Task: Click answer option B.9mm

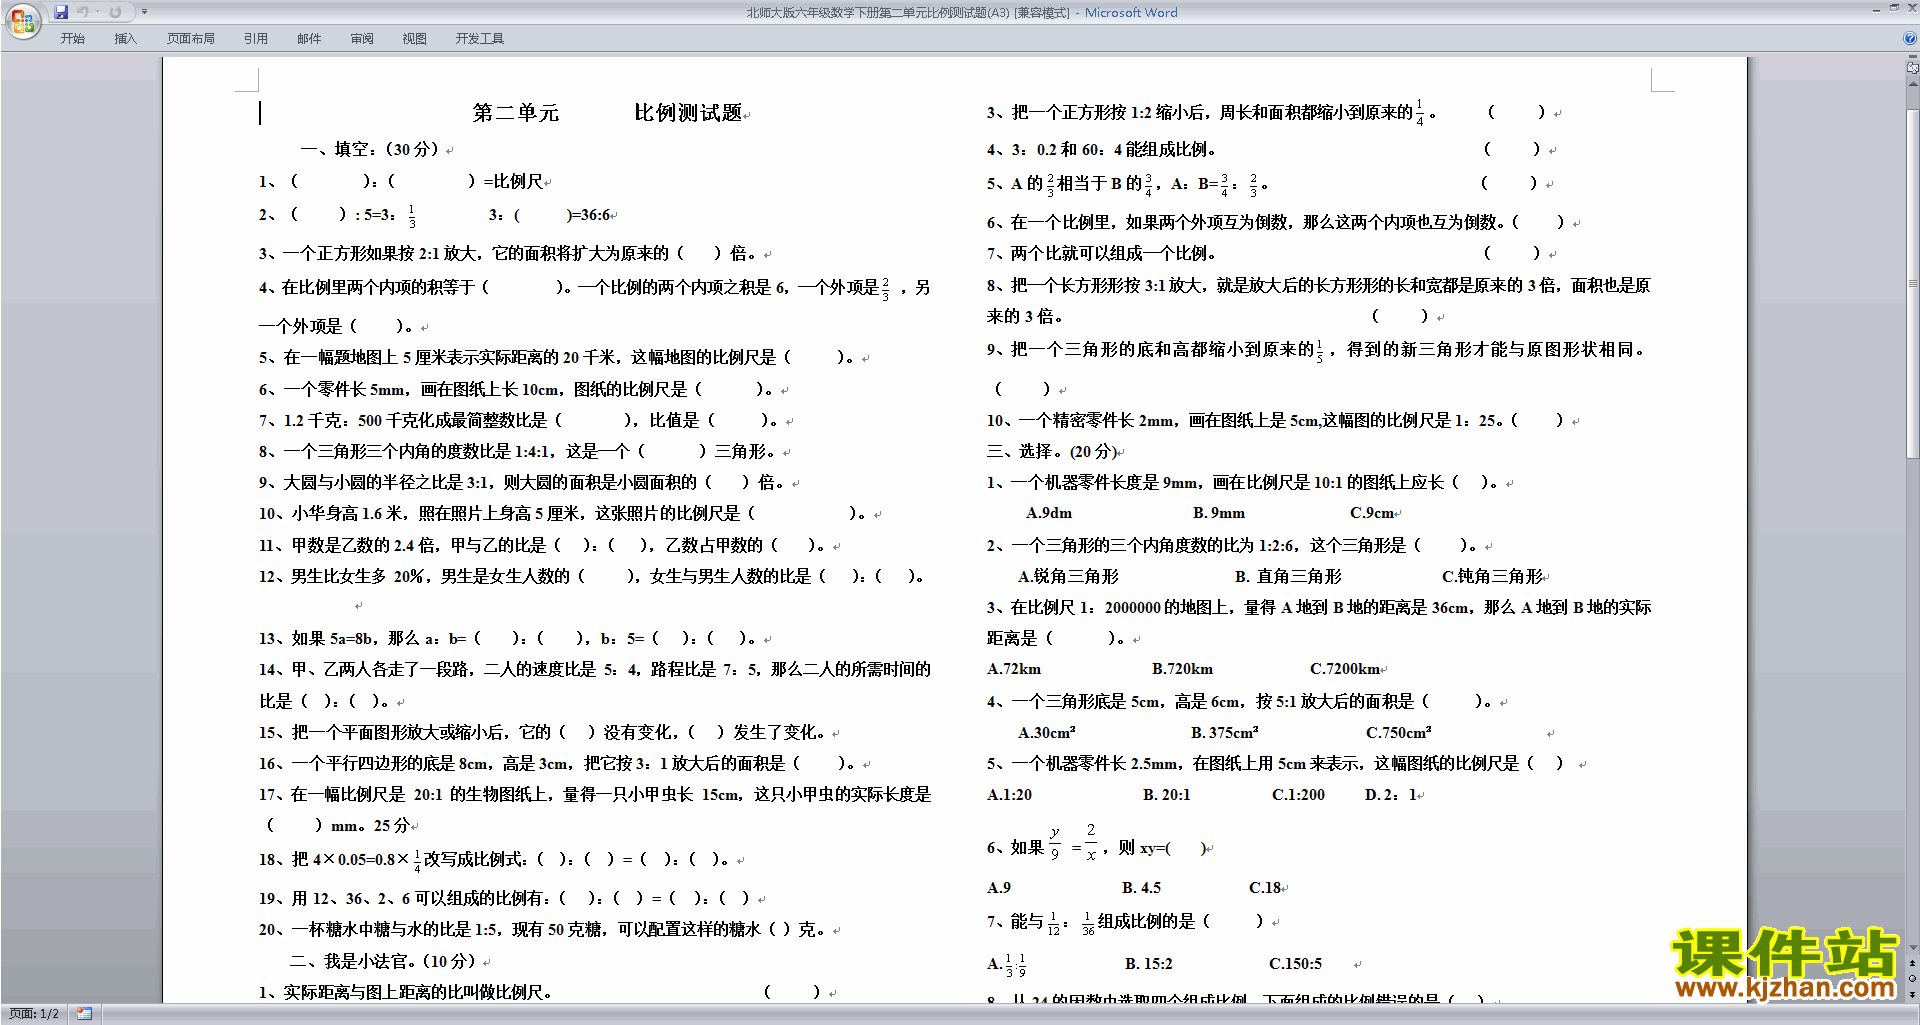Action: (1219, 513)
